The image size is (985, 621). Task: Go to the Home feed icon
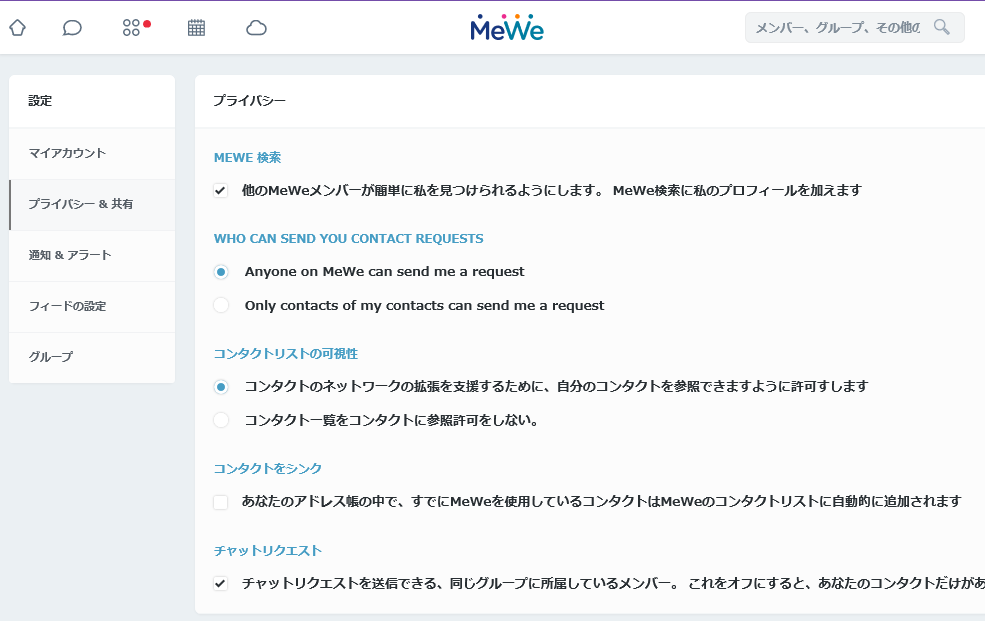pyautogui.click(x=18, y=28)
